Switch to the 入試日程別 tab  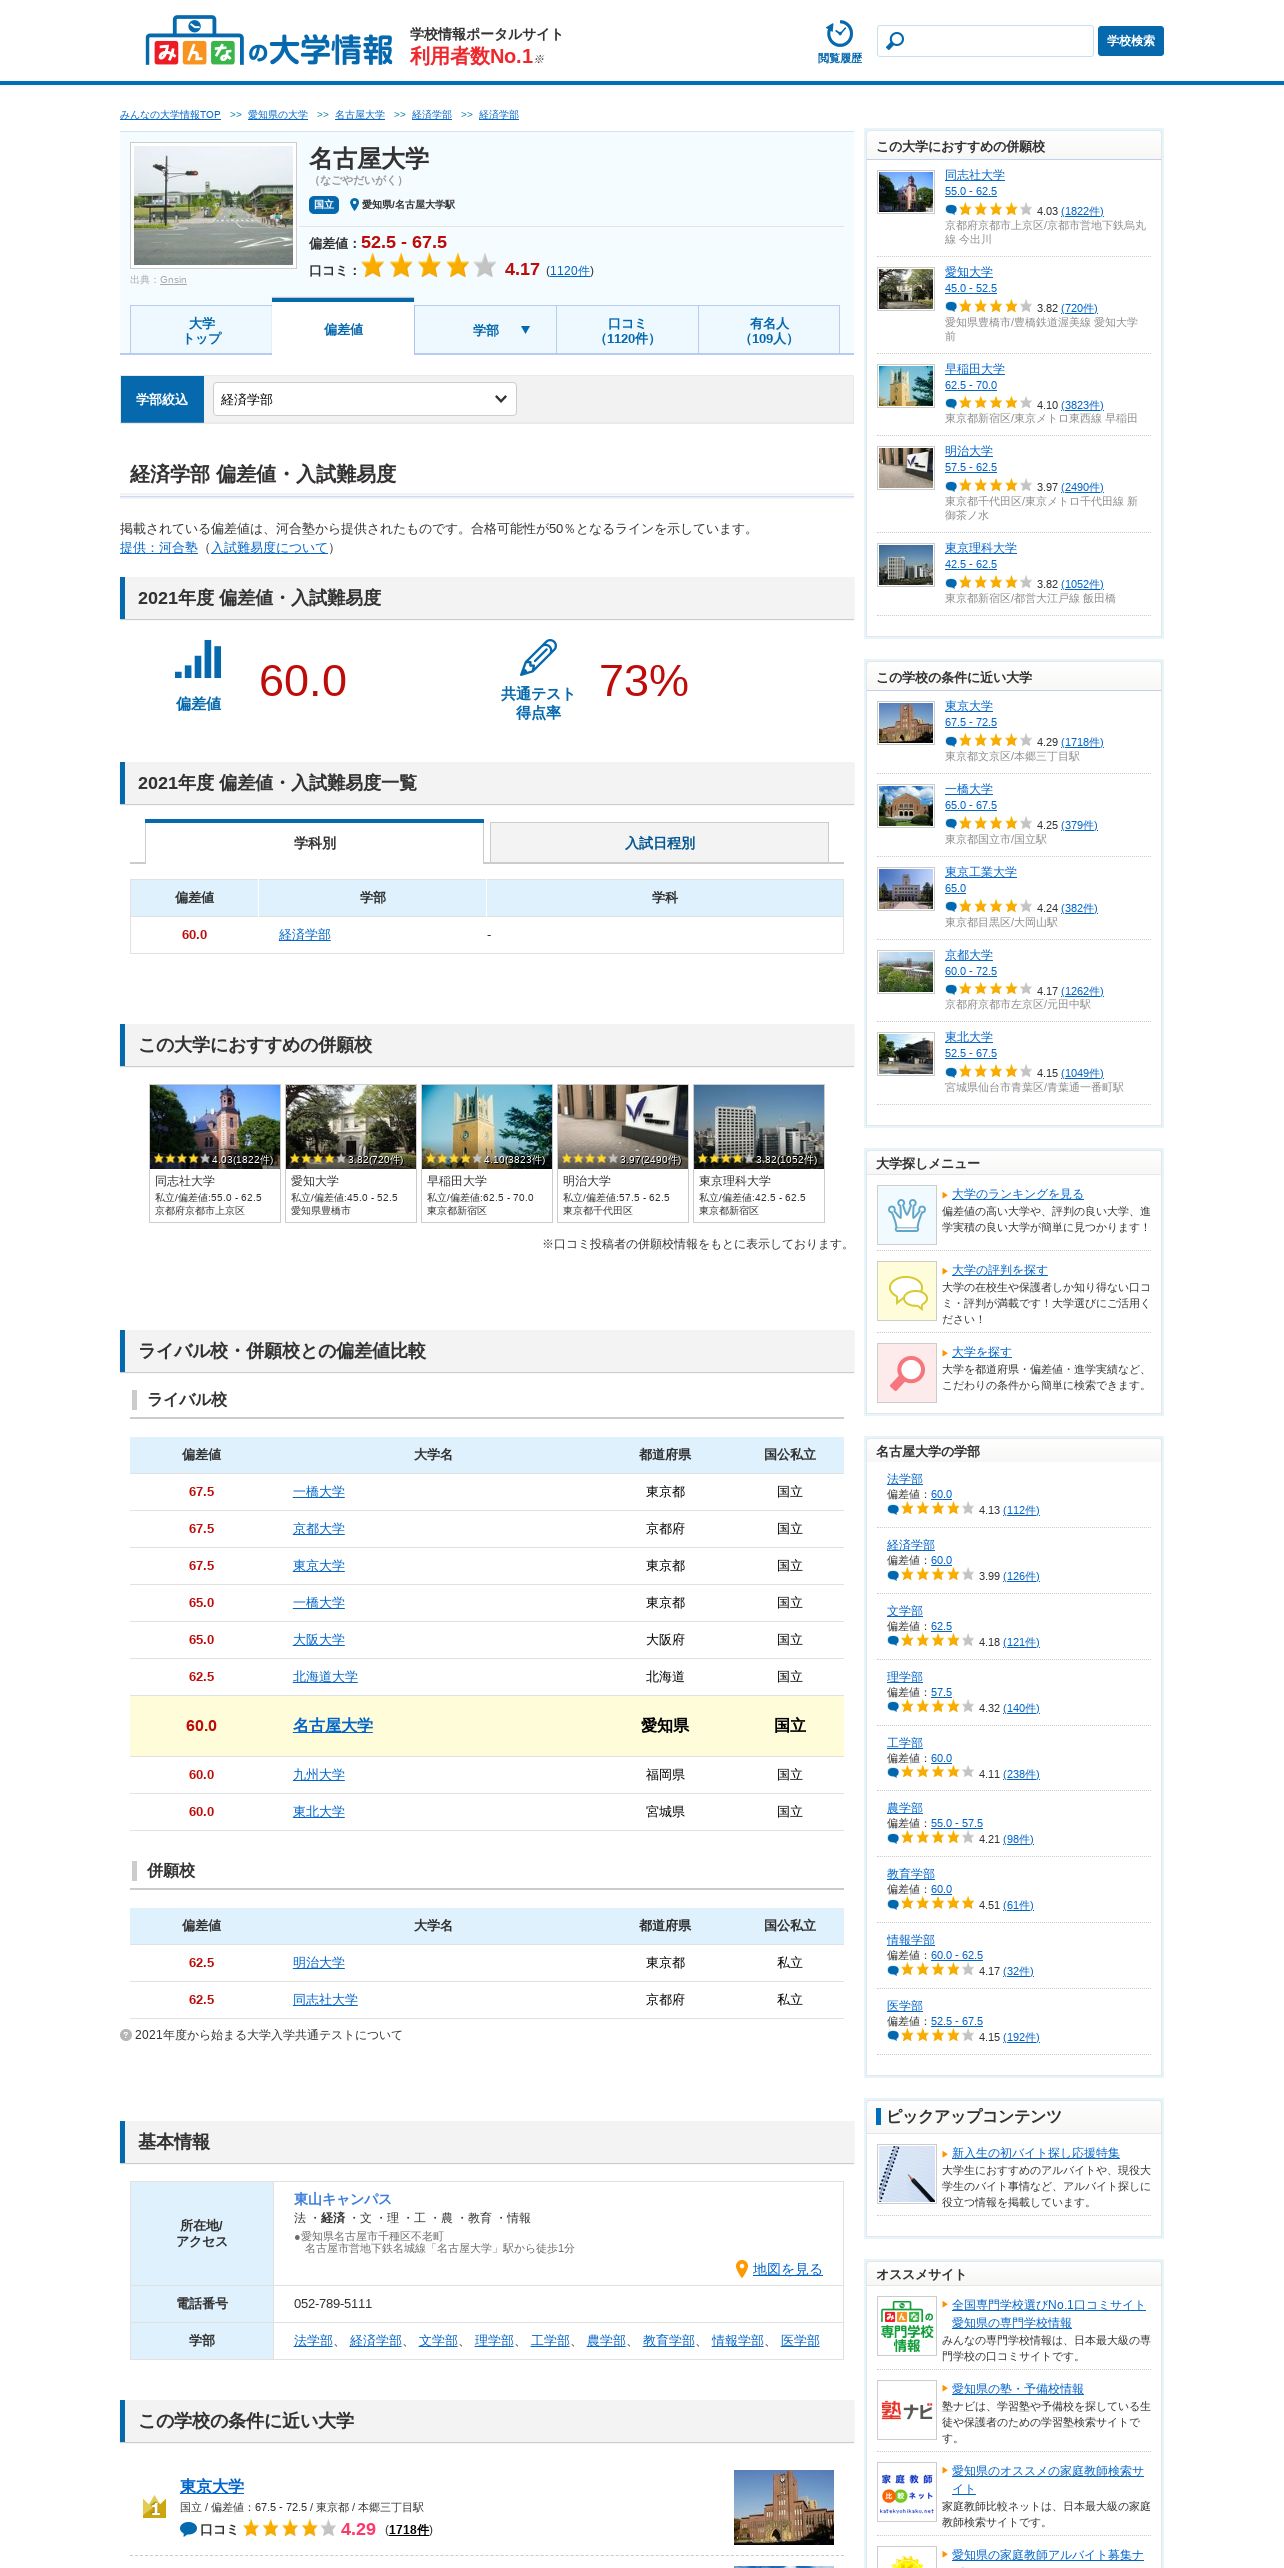pyautogui.click(x=659, y=843)
